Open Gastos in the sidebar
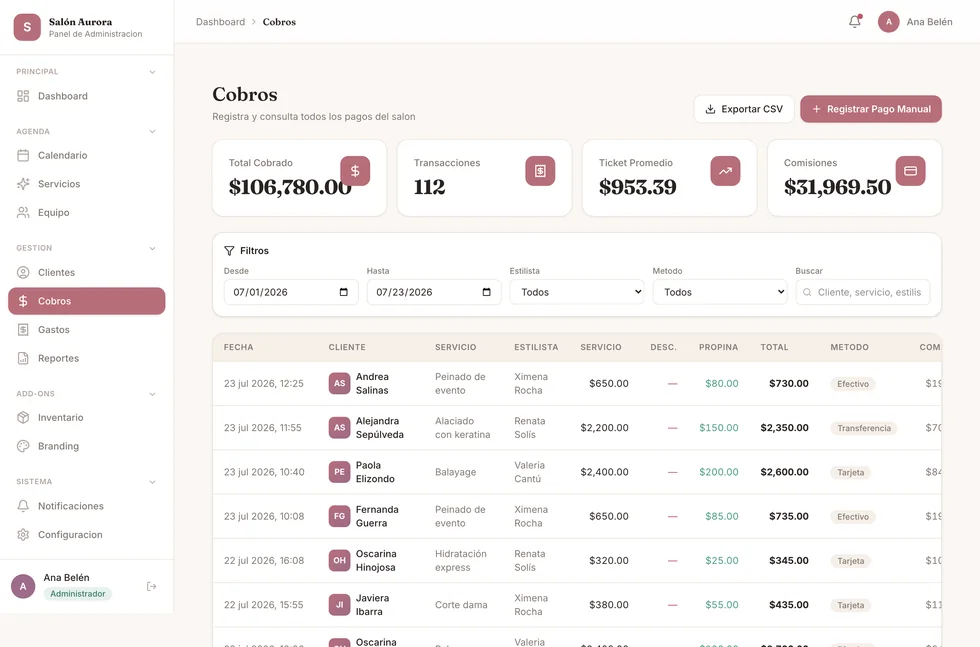The image size is (980, 647). [x=87, y=329]
